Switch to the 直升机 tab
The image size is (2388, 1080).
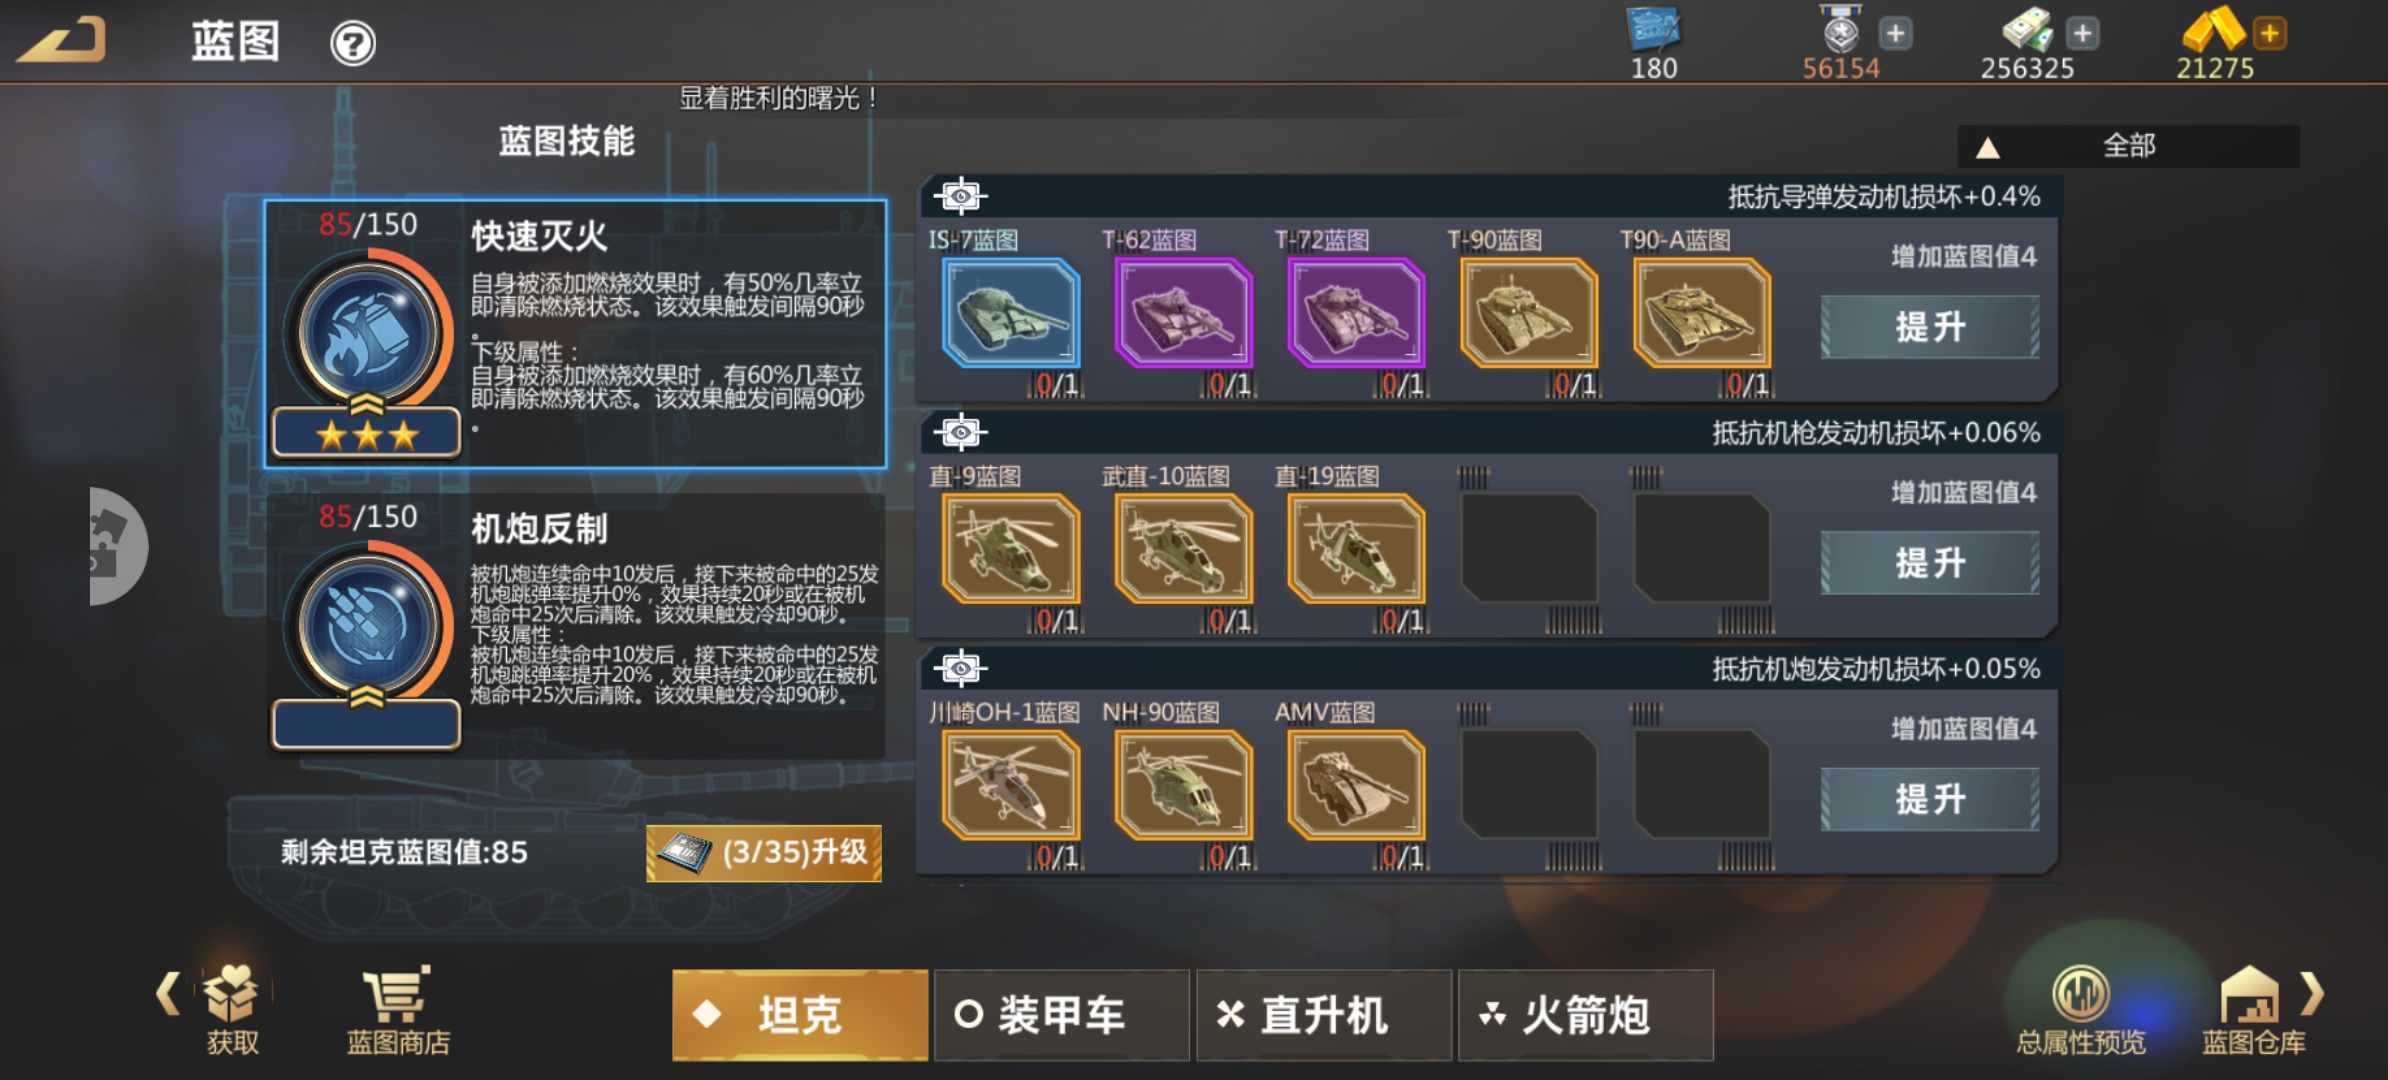[x=1323, y=1015]
